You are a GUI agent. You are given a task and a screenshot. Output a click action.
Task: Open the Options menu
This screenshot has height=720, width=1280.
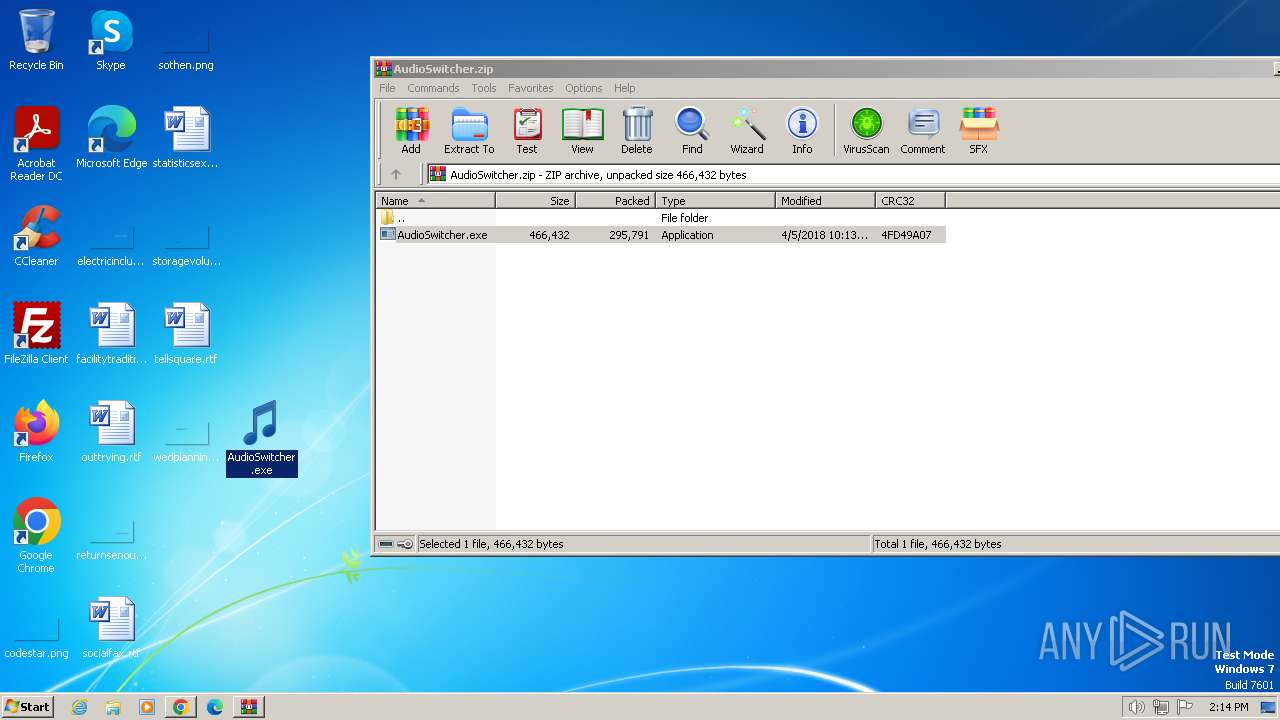(x=583, y=88)
